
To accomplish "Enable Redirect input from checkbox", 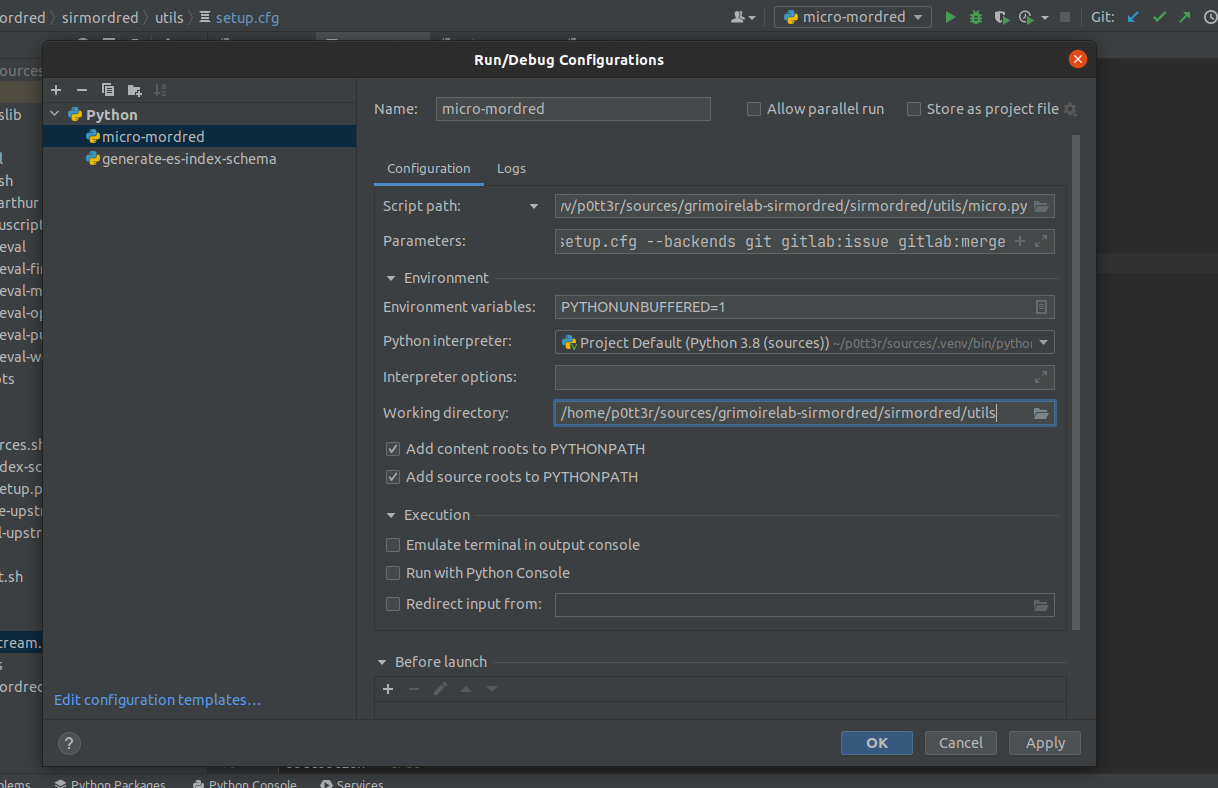I will (393, 604).
